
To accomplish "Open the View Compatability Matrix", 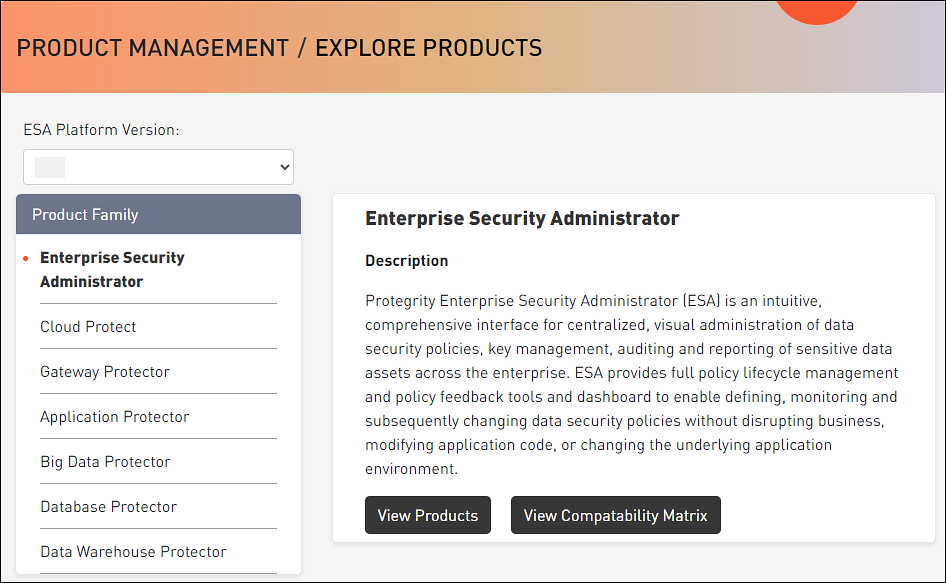I will [615, 515].
